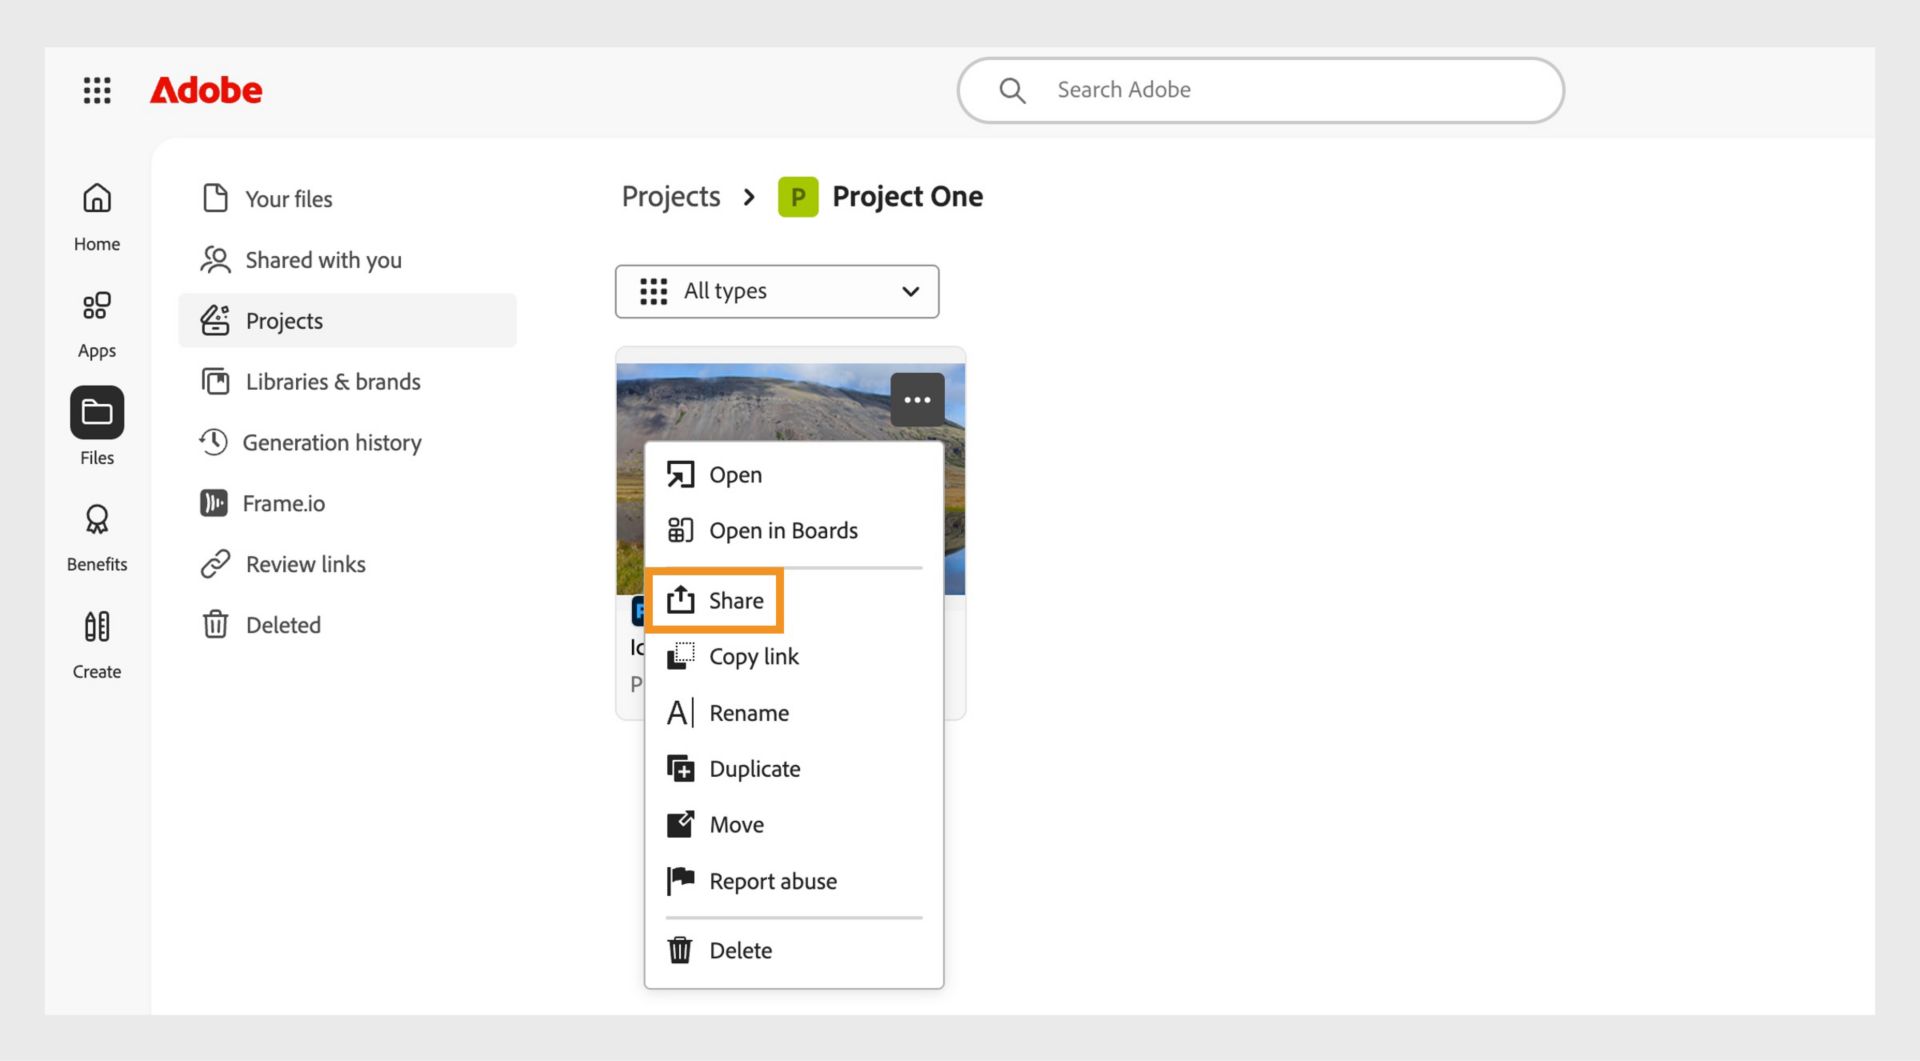
Task: Open Generation history
Action: [347, 443]
